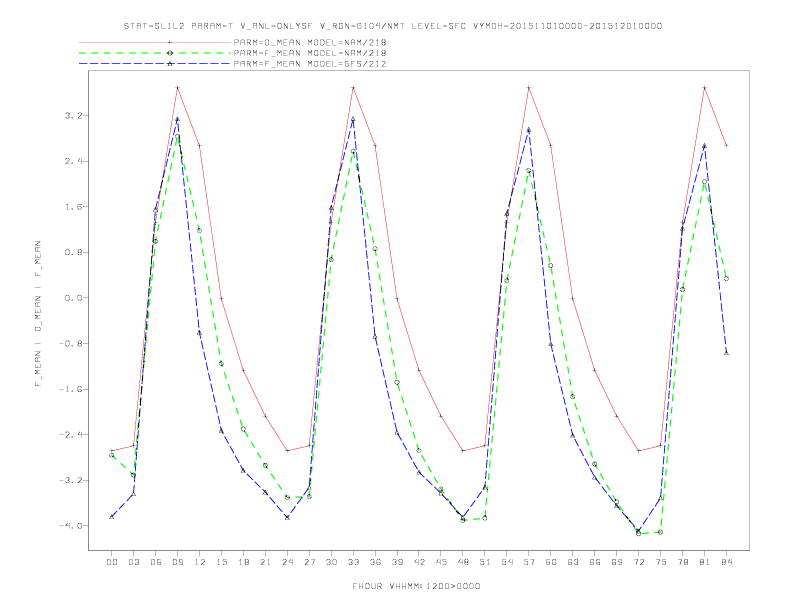Select legend entry PARM=O_MEAN MODEL=NAM/218
The width and height of the screenshot is (792, 612).
pyautogui.click(x=310, y=42)
